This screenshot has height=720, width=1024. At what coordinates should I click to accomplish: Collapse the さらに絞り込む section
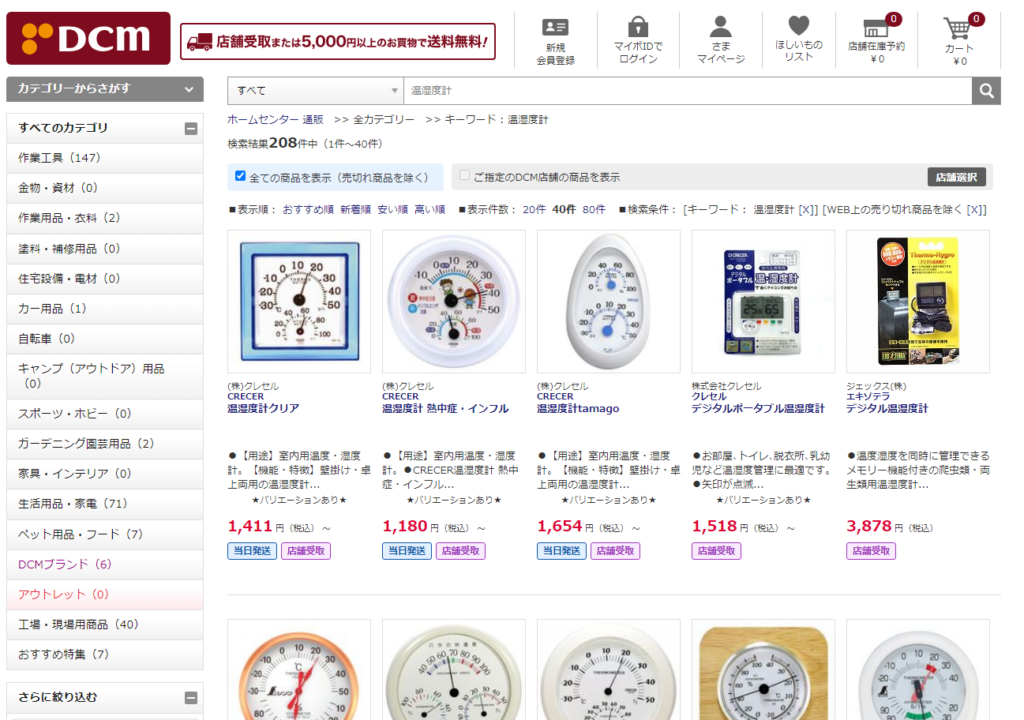coord(191,698)
